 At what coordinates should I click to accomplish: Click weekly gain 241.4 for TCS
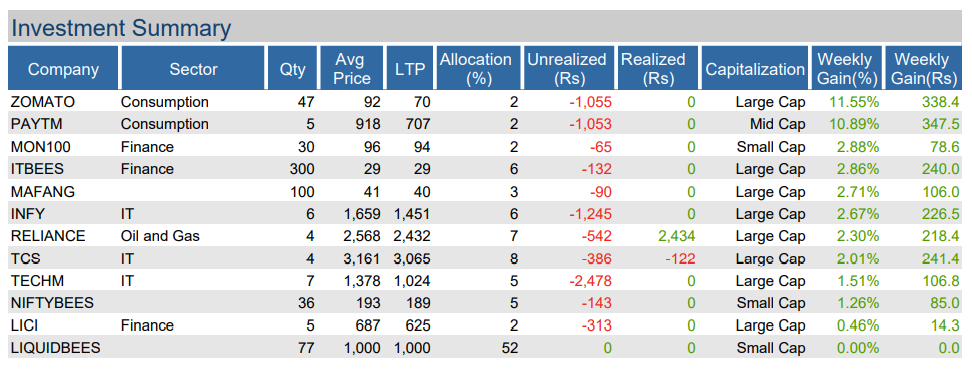941,258
